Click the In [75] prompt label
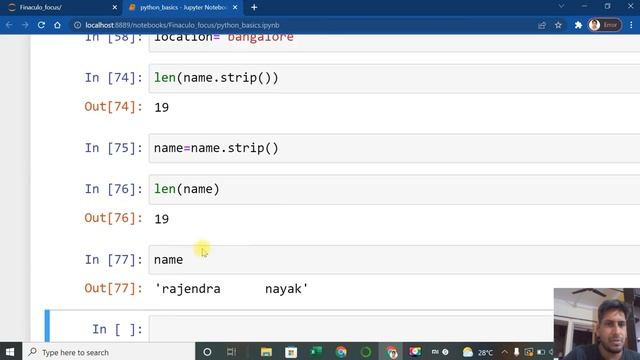 tap(113, 148)
